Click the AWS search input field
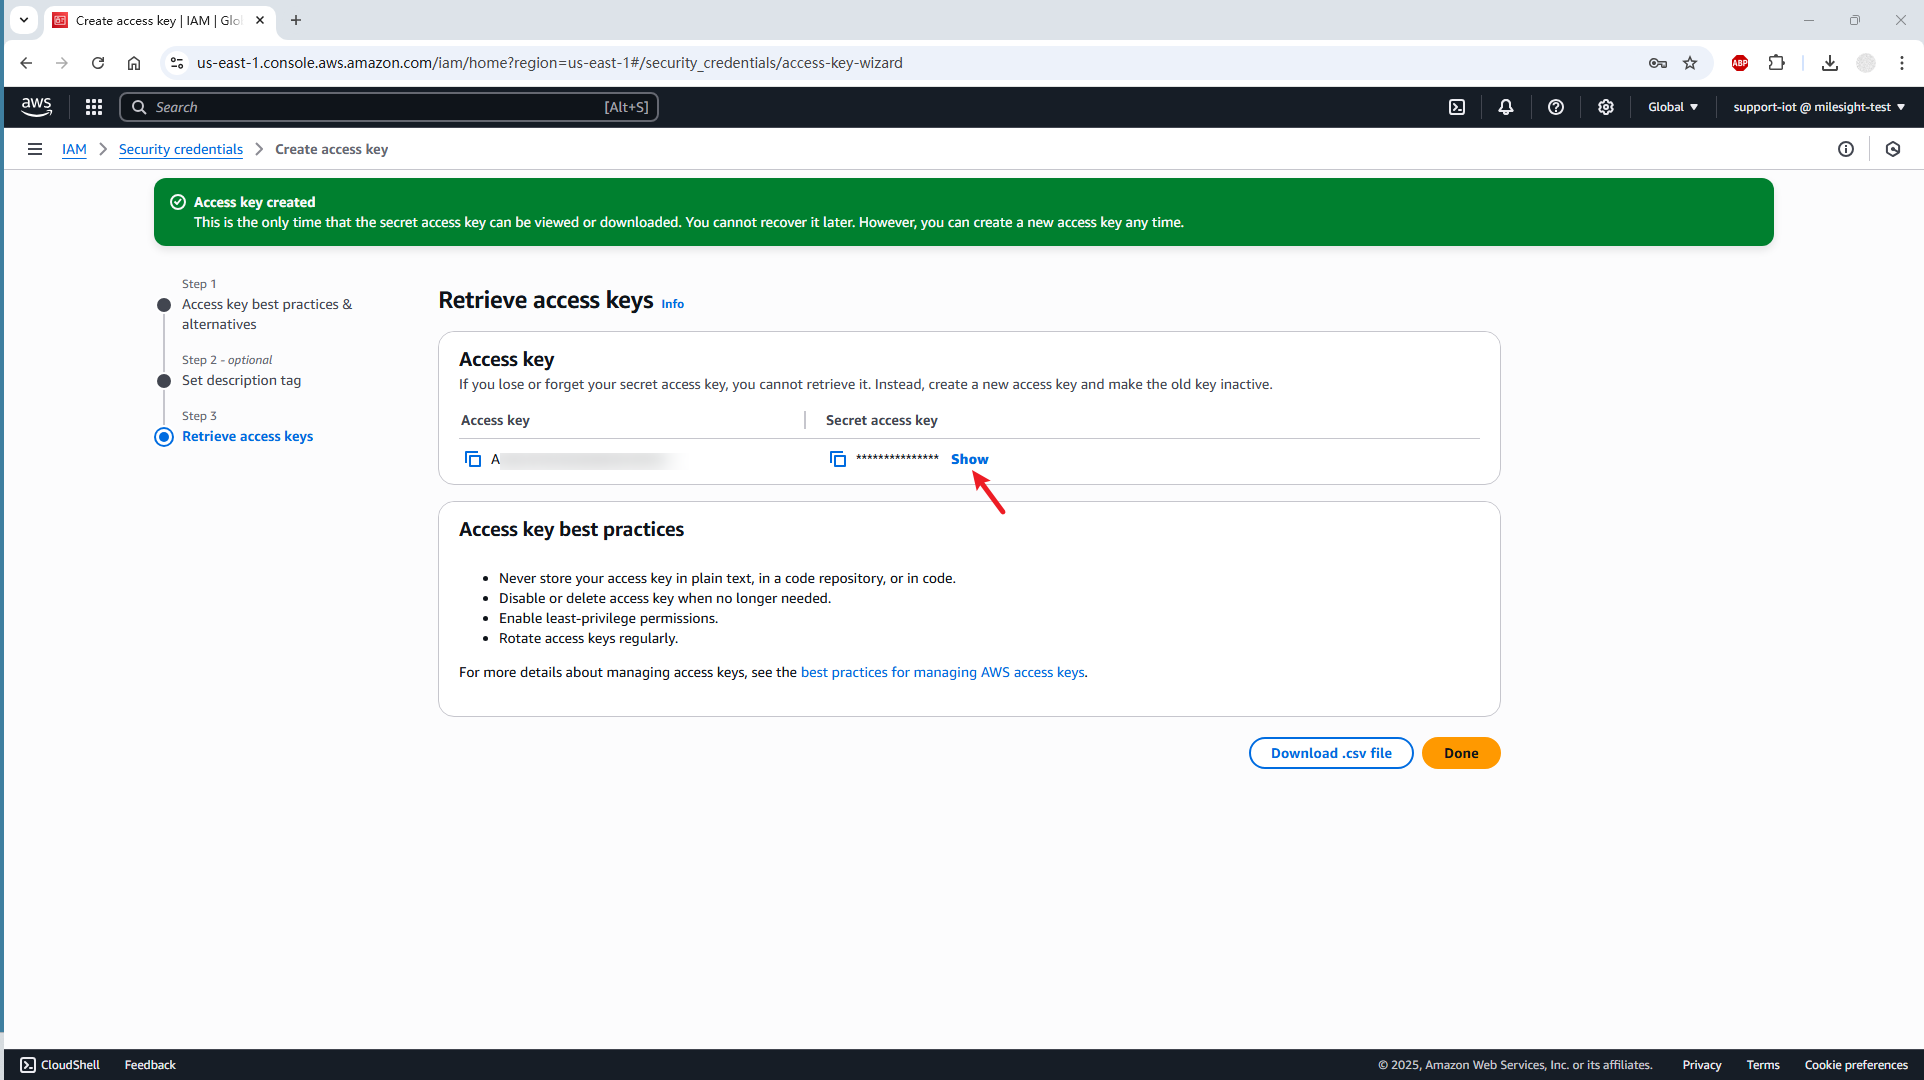1924x1080 pixels. point(388,107)
